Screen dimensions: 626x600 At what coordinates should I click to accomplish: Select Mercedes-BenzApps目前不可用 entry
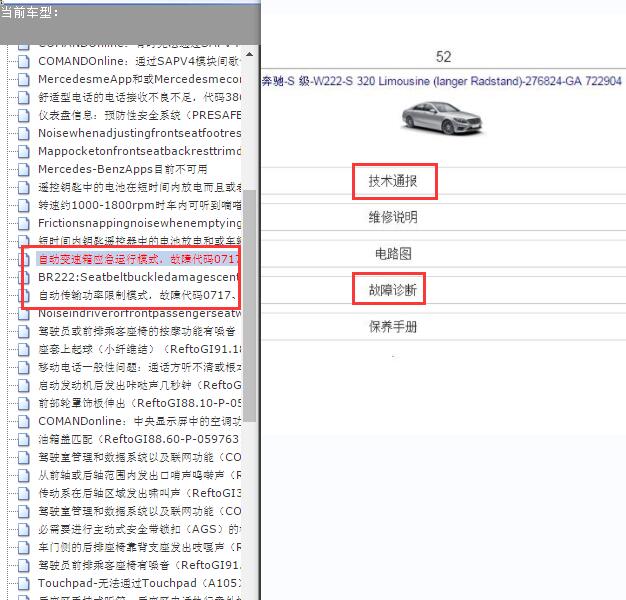click(123, 169)
